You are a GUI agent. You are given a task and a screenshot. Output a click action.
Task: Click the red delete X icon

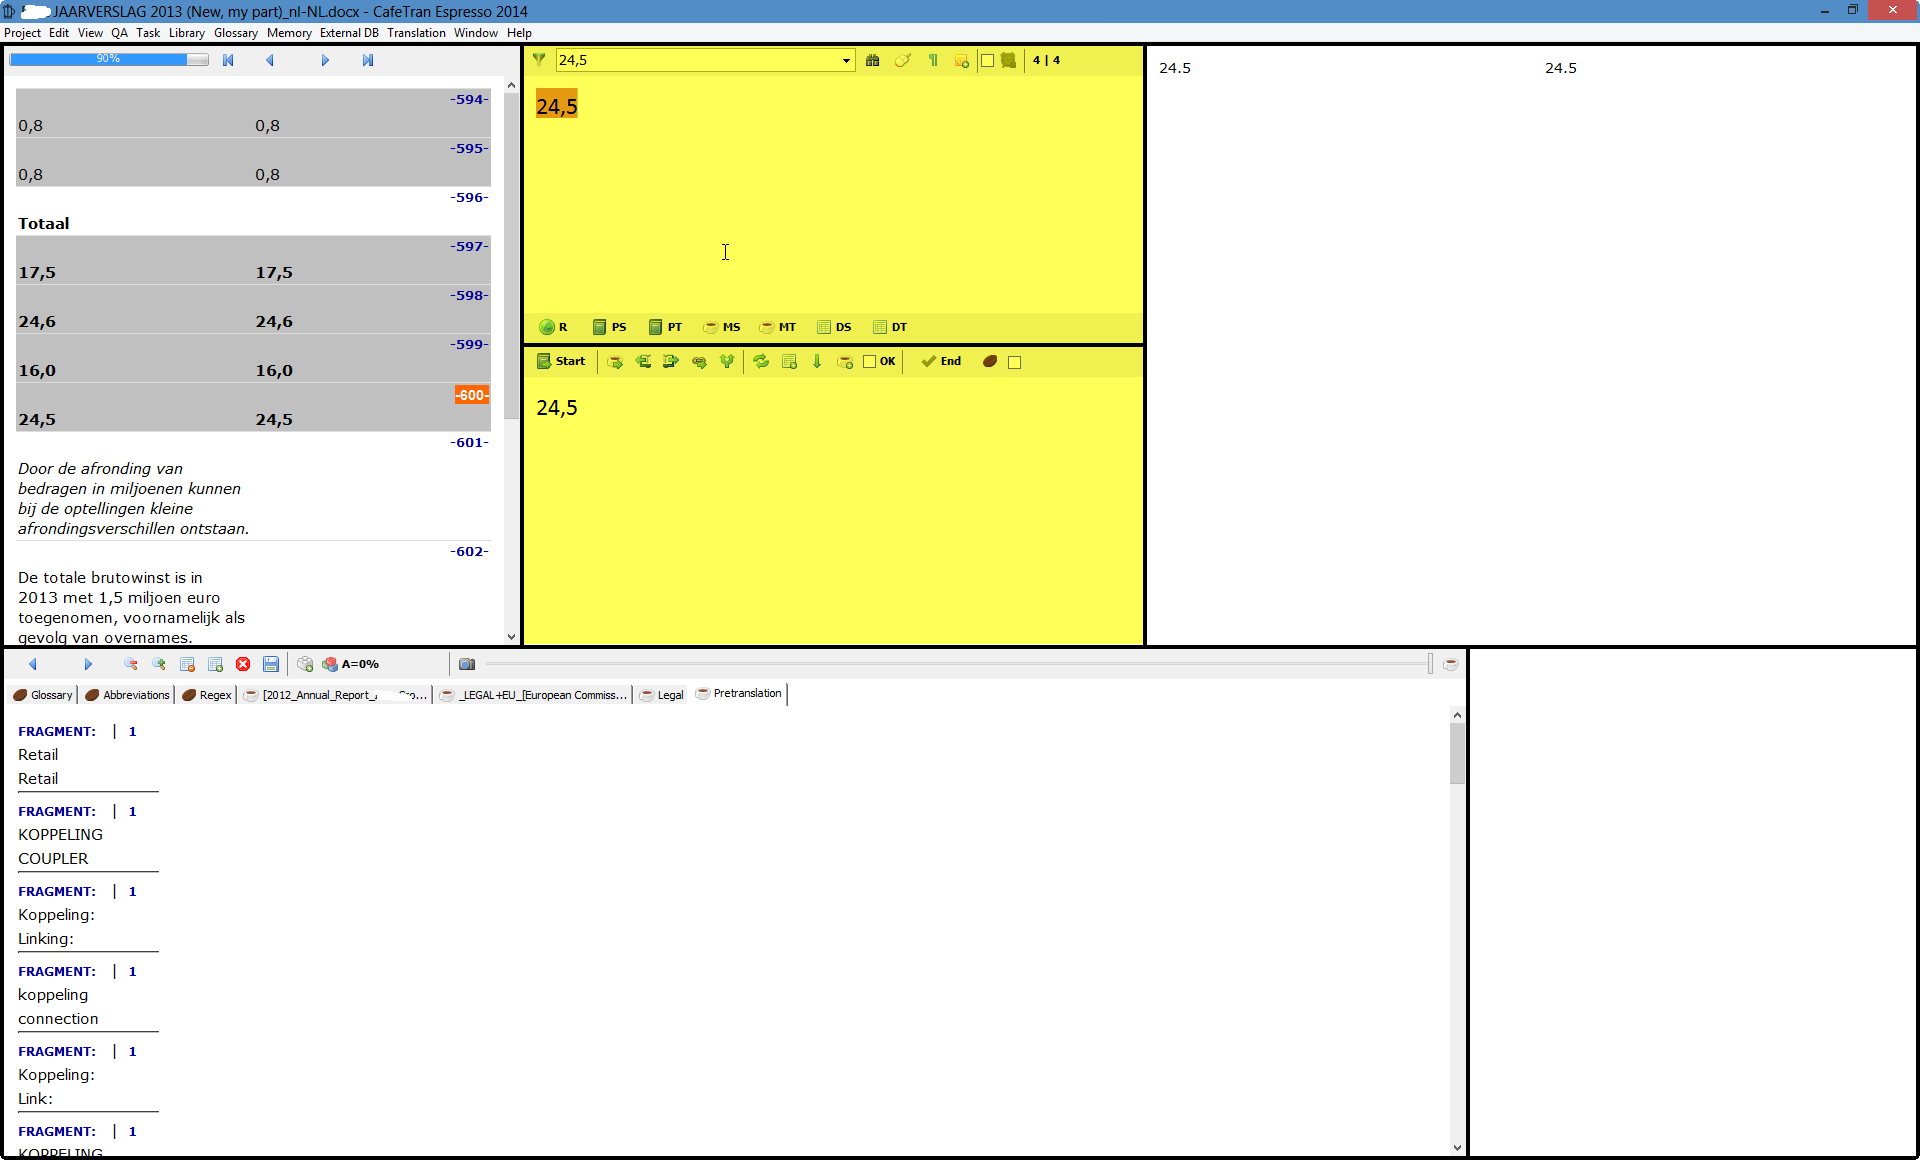tap(243, 664)
